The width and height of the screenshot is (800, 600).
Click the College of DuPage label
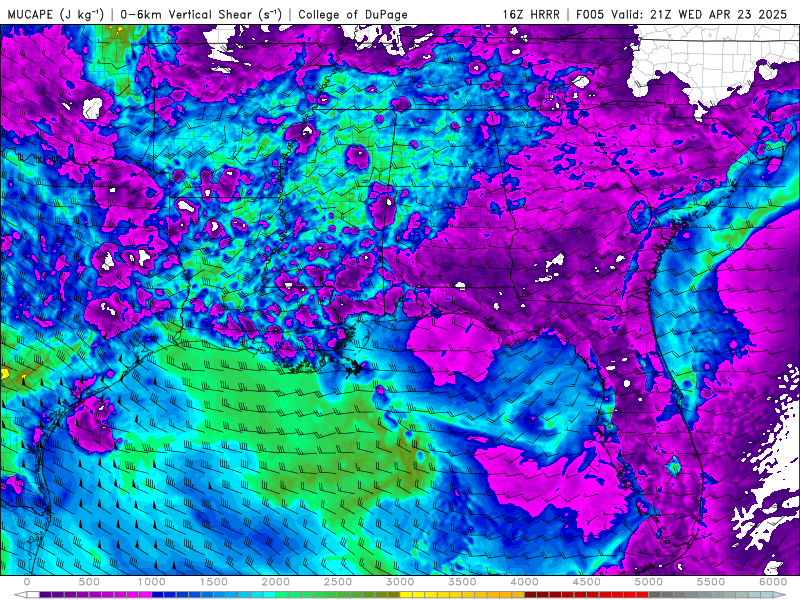click(x=353, y=14)
